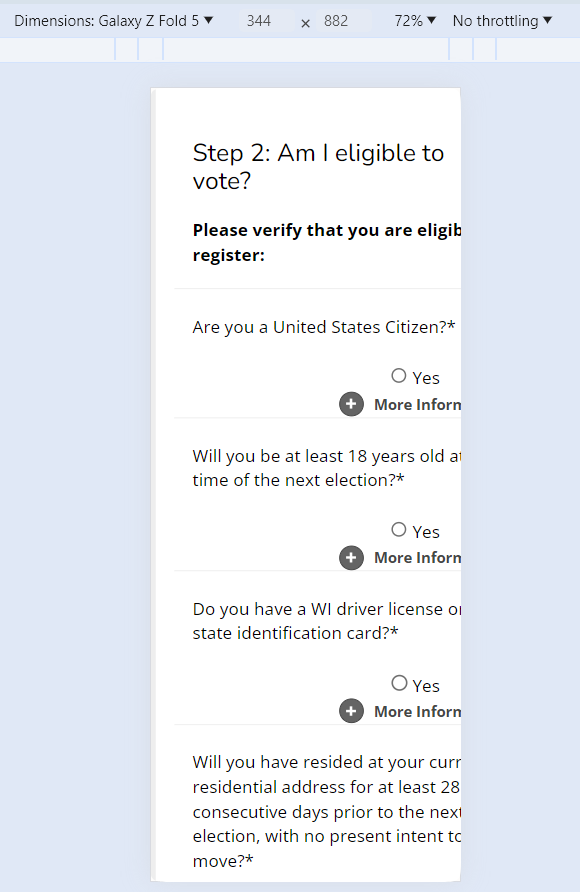Viewport: 580px width, 892px height.
Task: Select Yes for United States Citizen
Action: [399, 375]
